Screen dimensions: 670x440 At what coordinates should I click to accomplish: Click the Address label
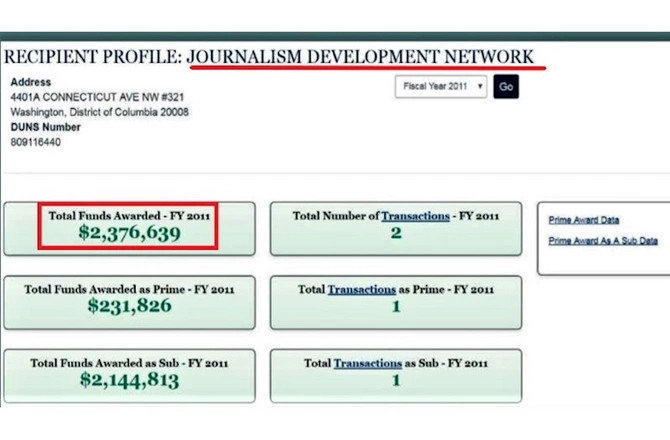31,82
